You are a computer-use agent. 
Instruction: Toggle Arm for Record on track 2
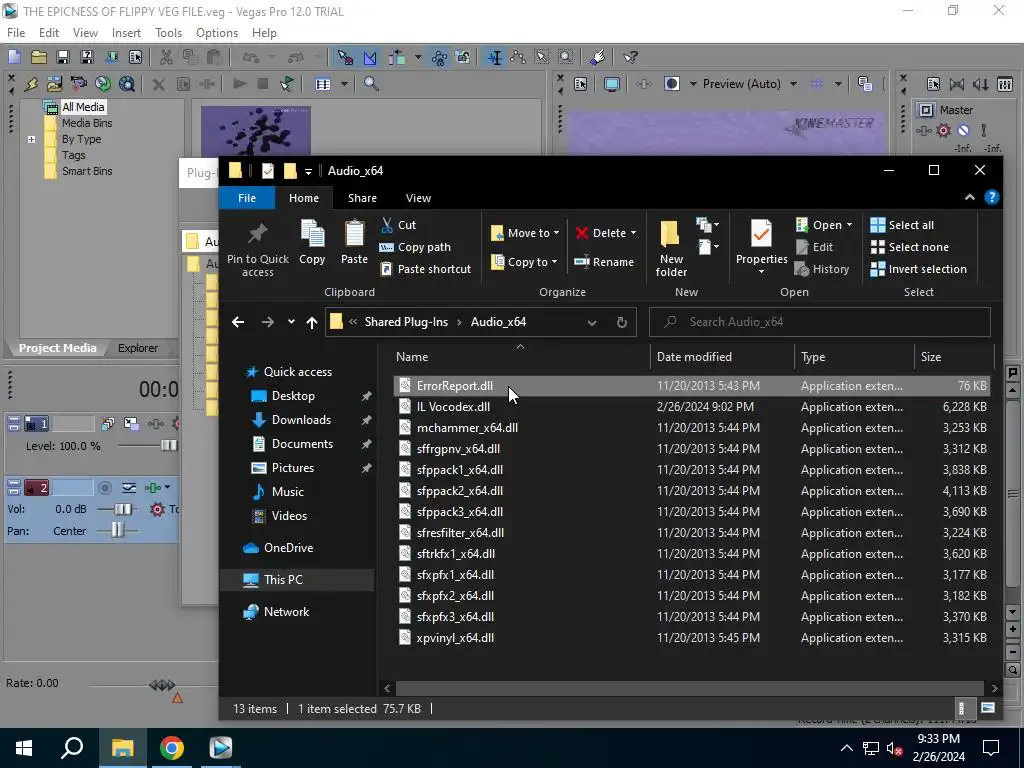[x=104, y=487]
